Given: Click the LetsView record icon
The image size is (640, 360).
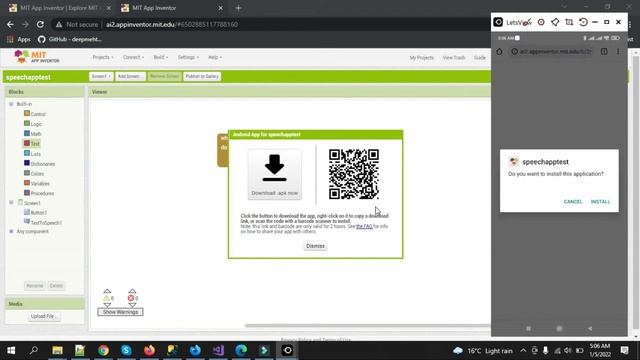Looking at the screenshot, I should pyautogui.click(x=541, y=22).
